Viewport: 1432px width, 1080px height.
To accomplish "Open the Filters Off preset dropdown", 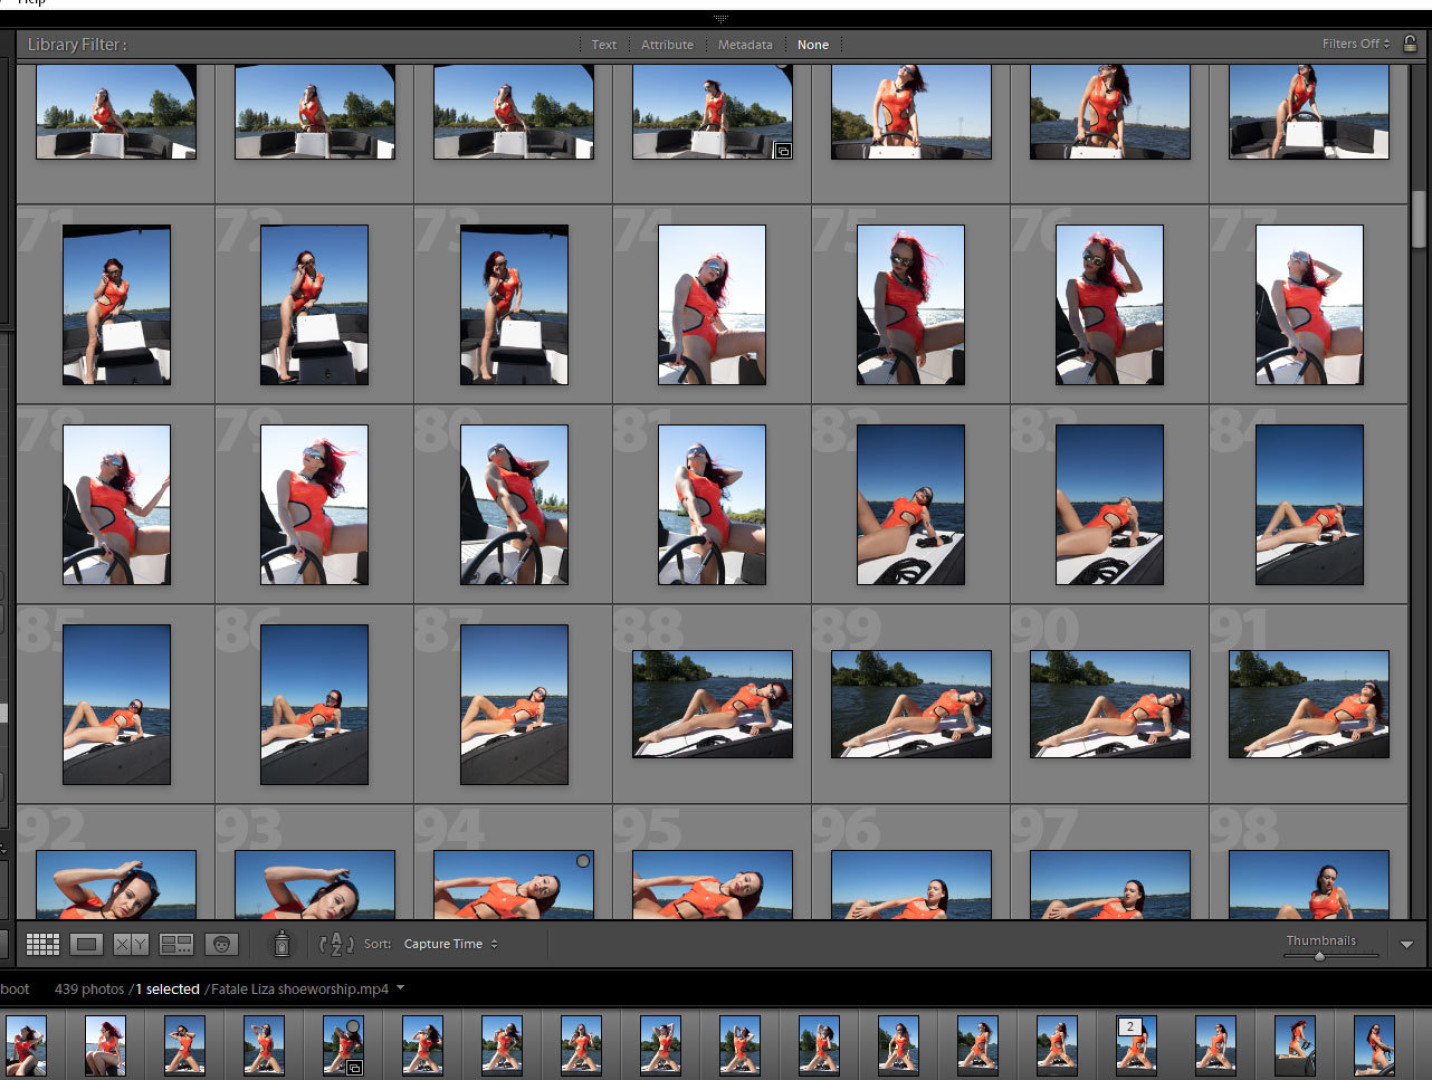I will (1356, 44).
